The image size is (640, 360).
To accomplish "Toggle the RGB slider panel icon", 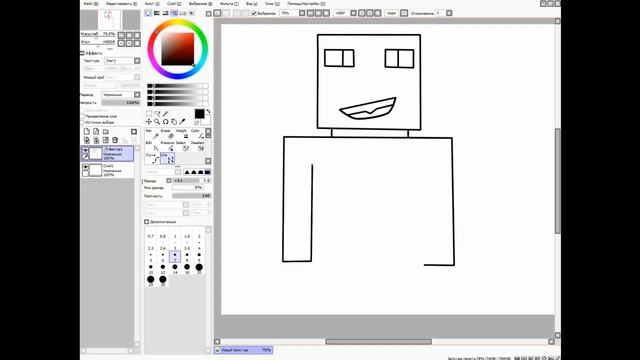I will click(157, 13).
